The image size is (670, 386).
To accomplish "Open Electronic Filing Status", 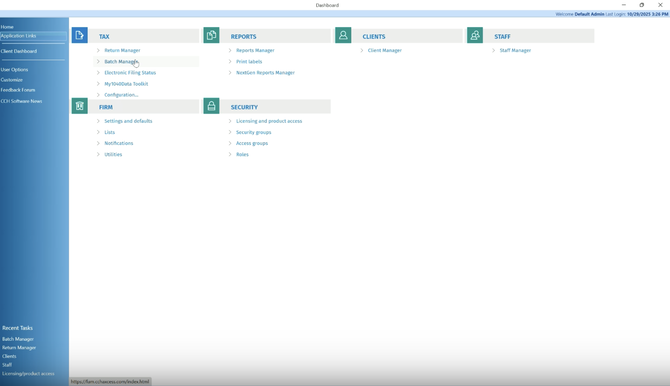I will pos(130,73).
